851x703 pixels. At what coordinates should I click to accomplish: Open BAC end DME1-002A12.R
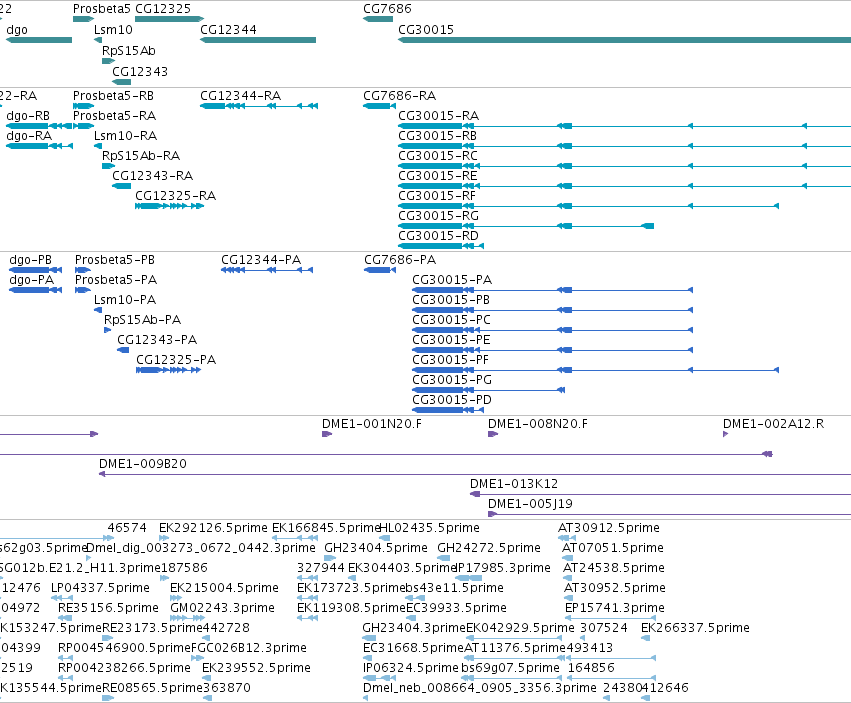(773, 424)
